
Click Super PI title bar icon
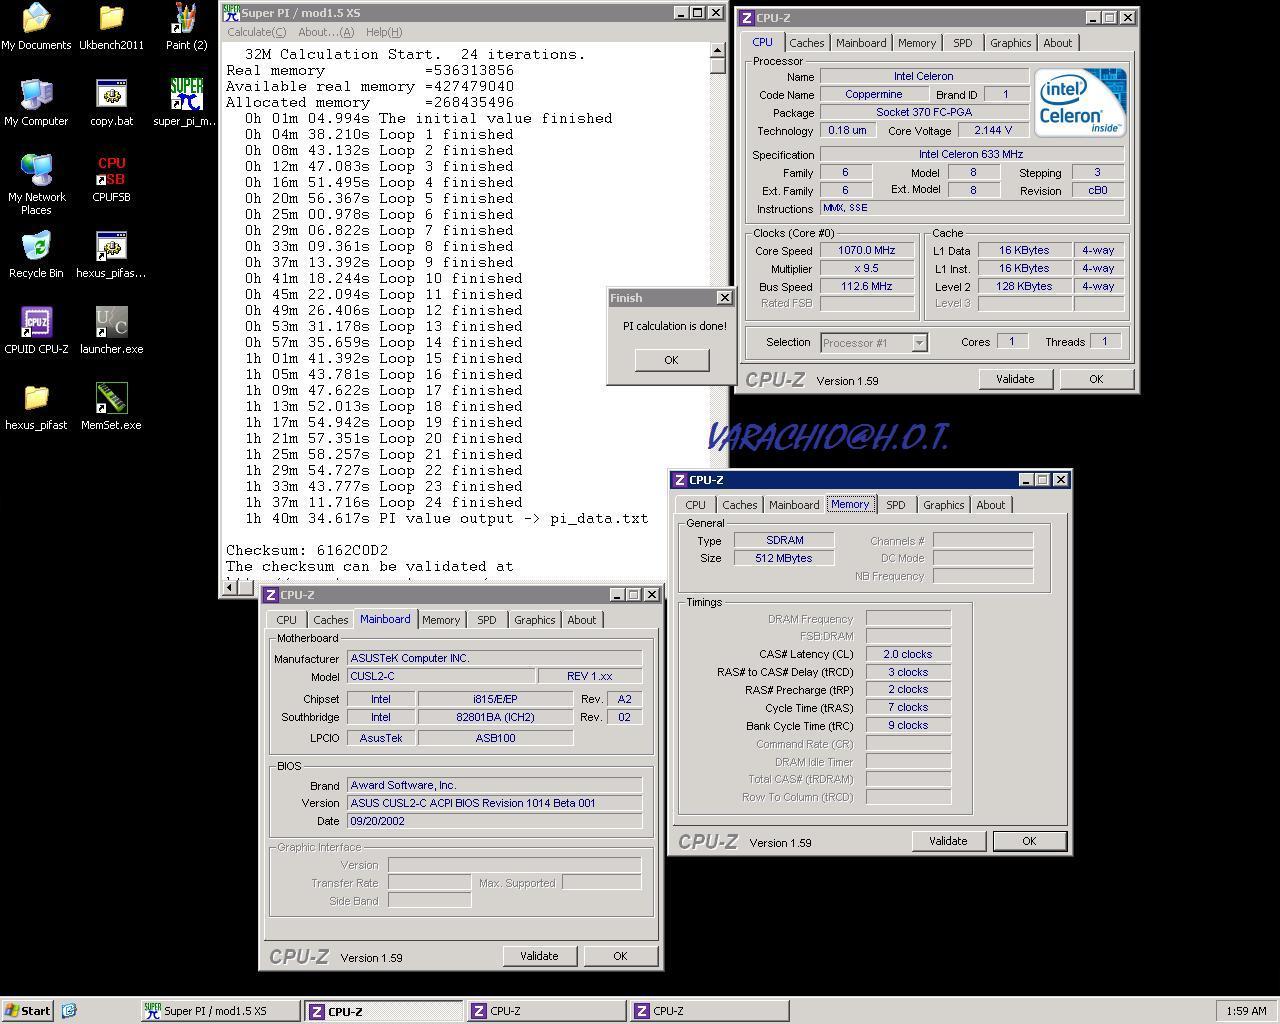(231, 13)
